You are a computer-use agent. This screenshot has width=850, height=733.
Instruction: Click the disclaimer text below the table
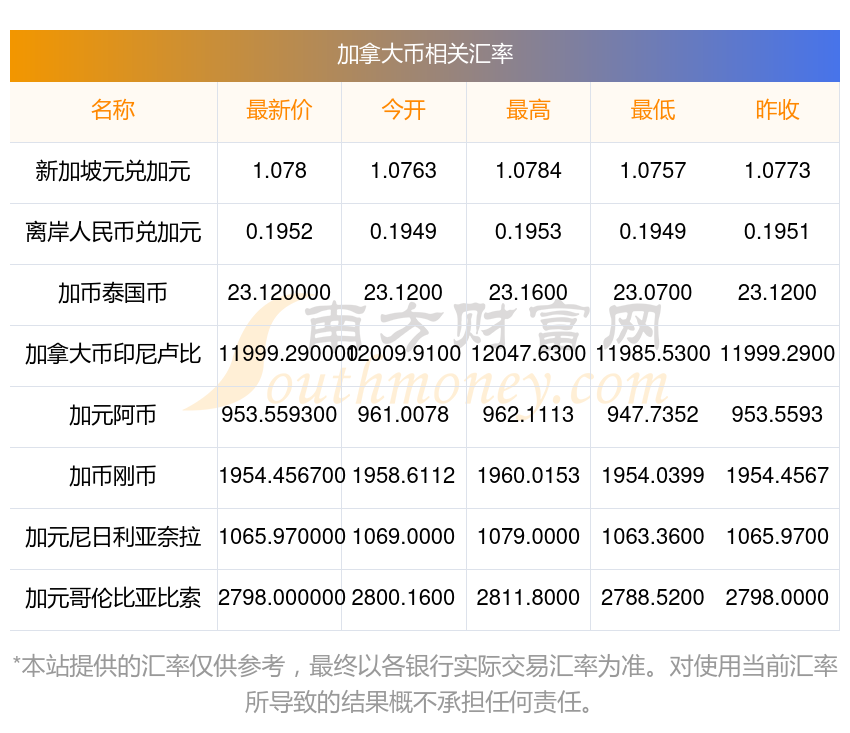click(425, 684)
